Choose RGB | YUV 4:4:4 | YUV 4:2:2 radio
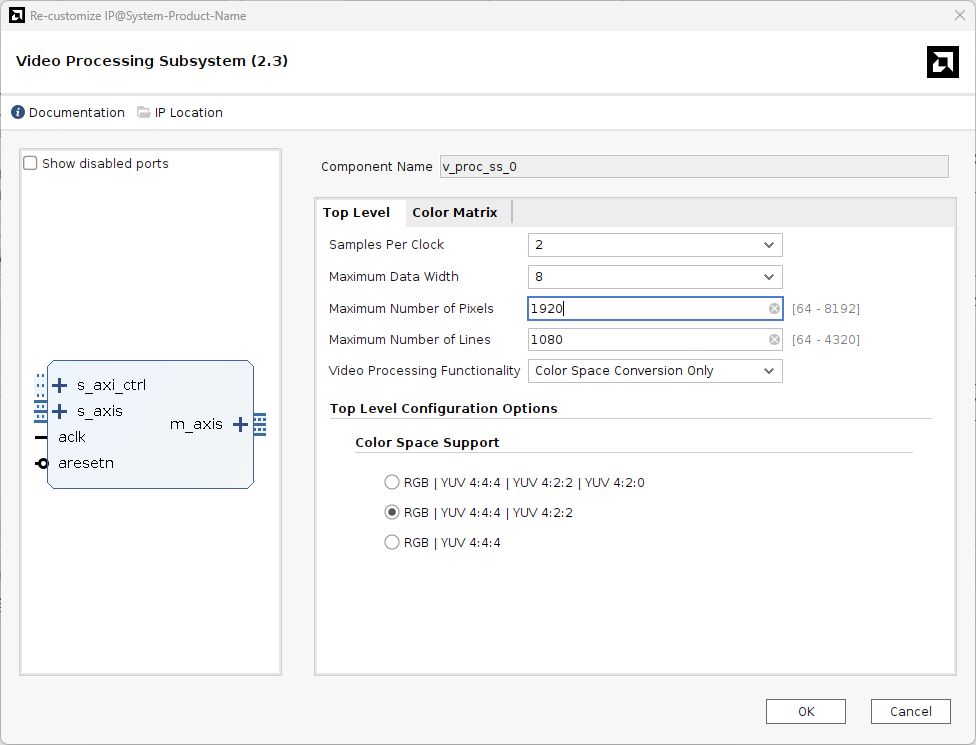This screenshot has width=976, height=745. (x=392, y=513)
